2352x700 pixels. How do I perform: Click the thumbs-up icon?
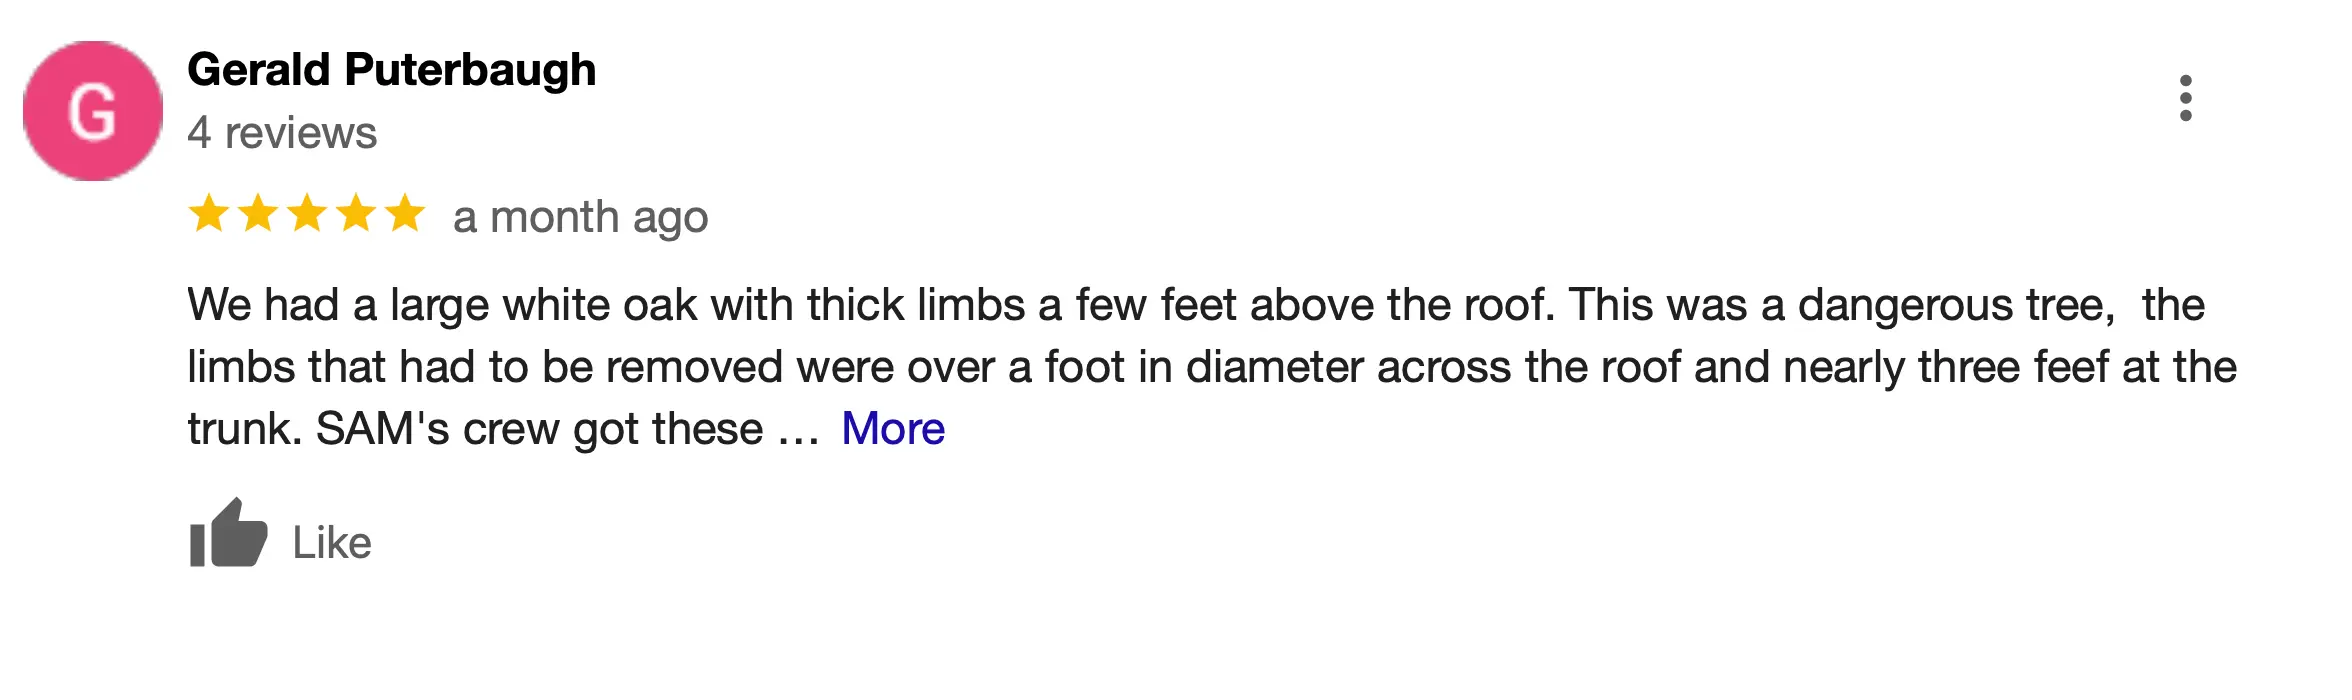(x=229, y=534)
